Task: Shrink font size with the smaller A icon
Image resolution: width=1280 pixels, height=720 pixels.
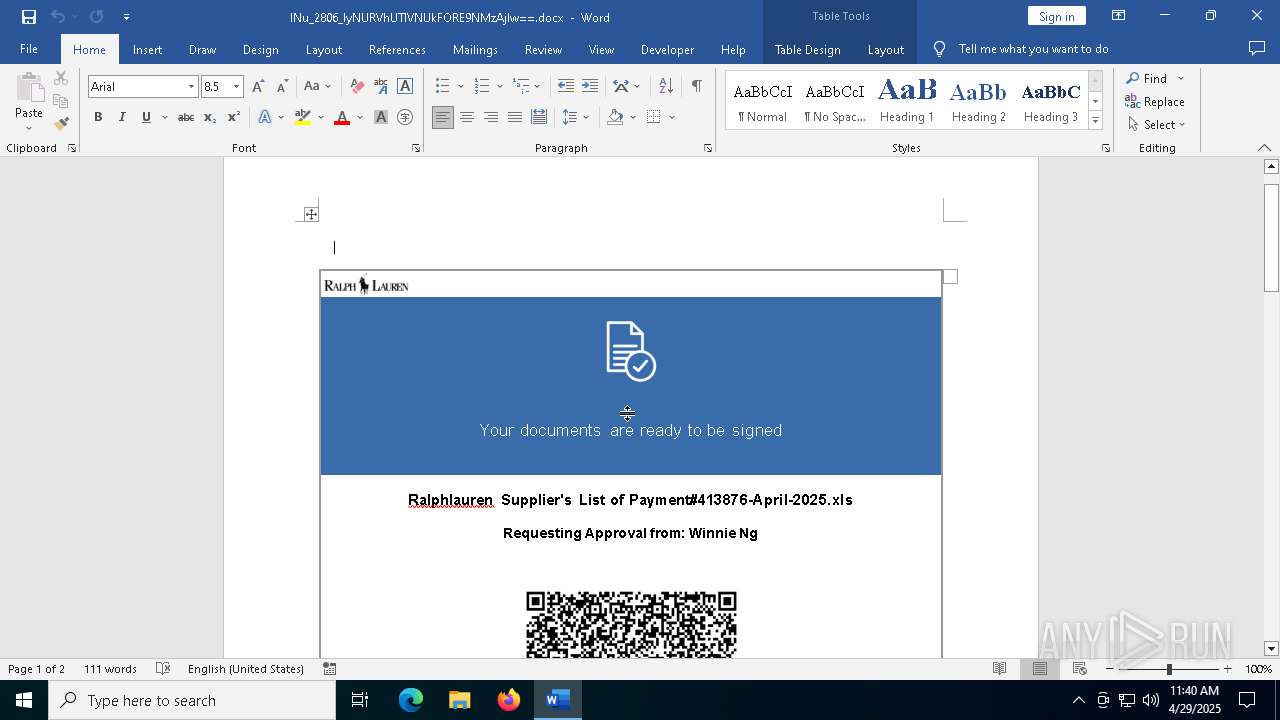Action: 283,87
